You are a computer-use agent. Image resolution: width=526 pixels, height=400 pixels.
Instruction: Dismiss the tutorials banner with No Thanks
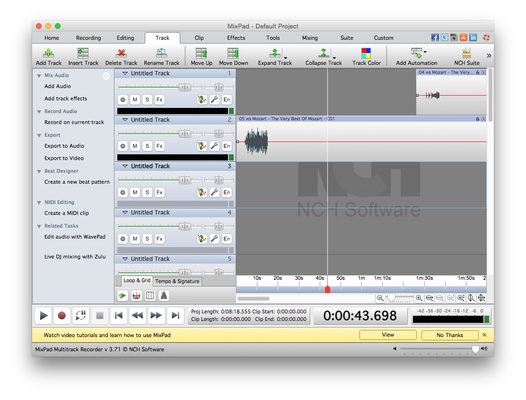click(x=450, y=335)
